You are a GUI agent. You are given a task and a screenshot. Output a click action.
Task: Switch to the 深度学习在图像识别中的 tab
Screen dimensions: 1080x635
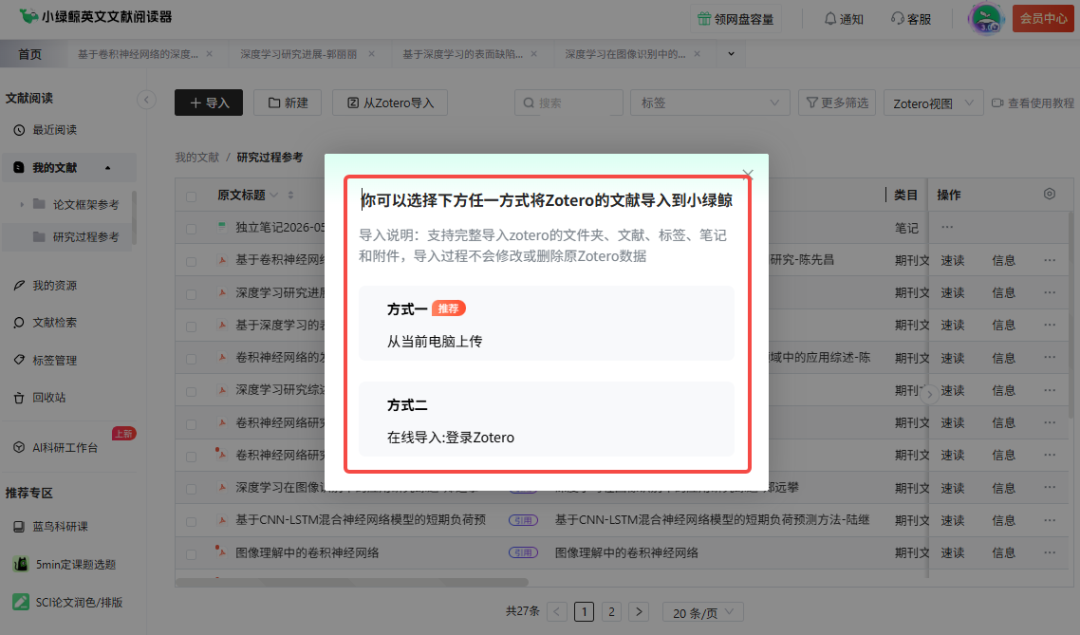(625, 54)
